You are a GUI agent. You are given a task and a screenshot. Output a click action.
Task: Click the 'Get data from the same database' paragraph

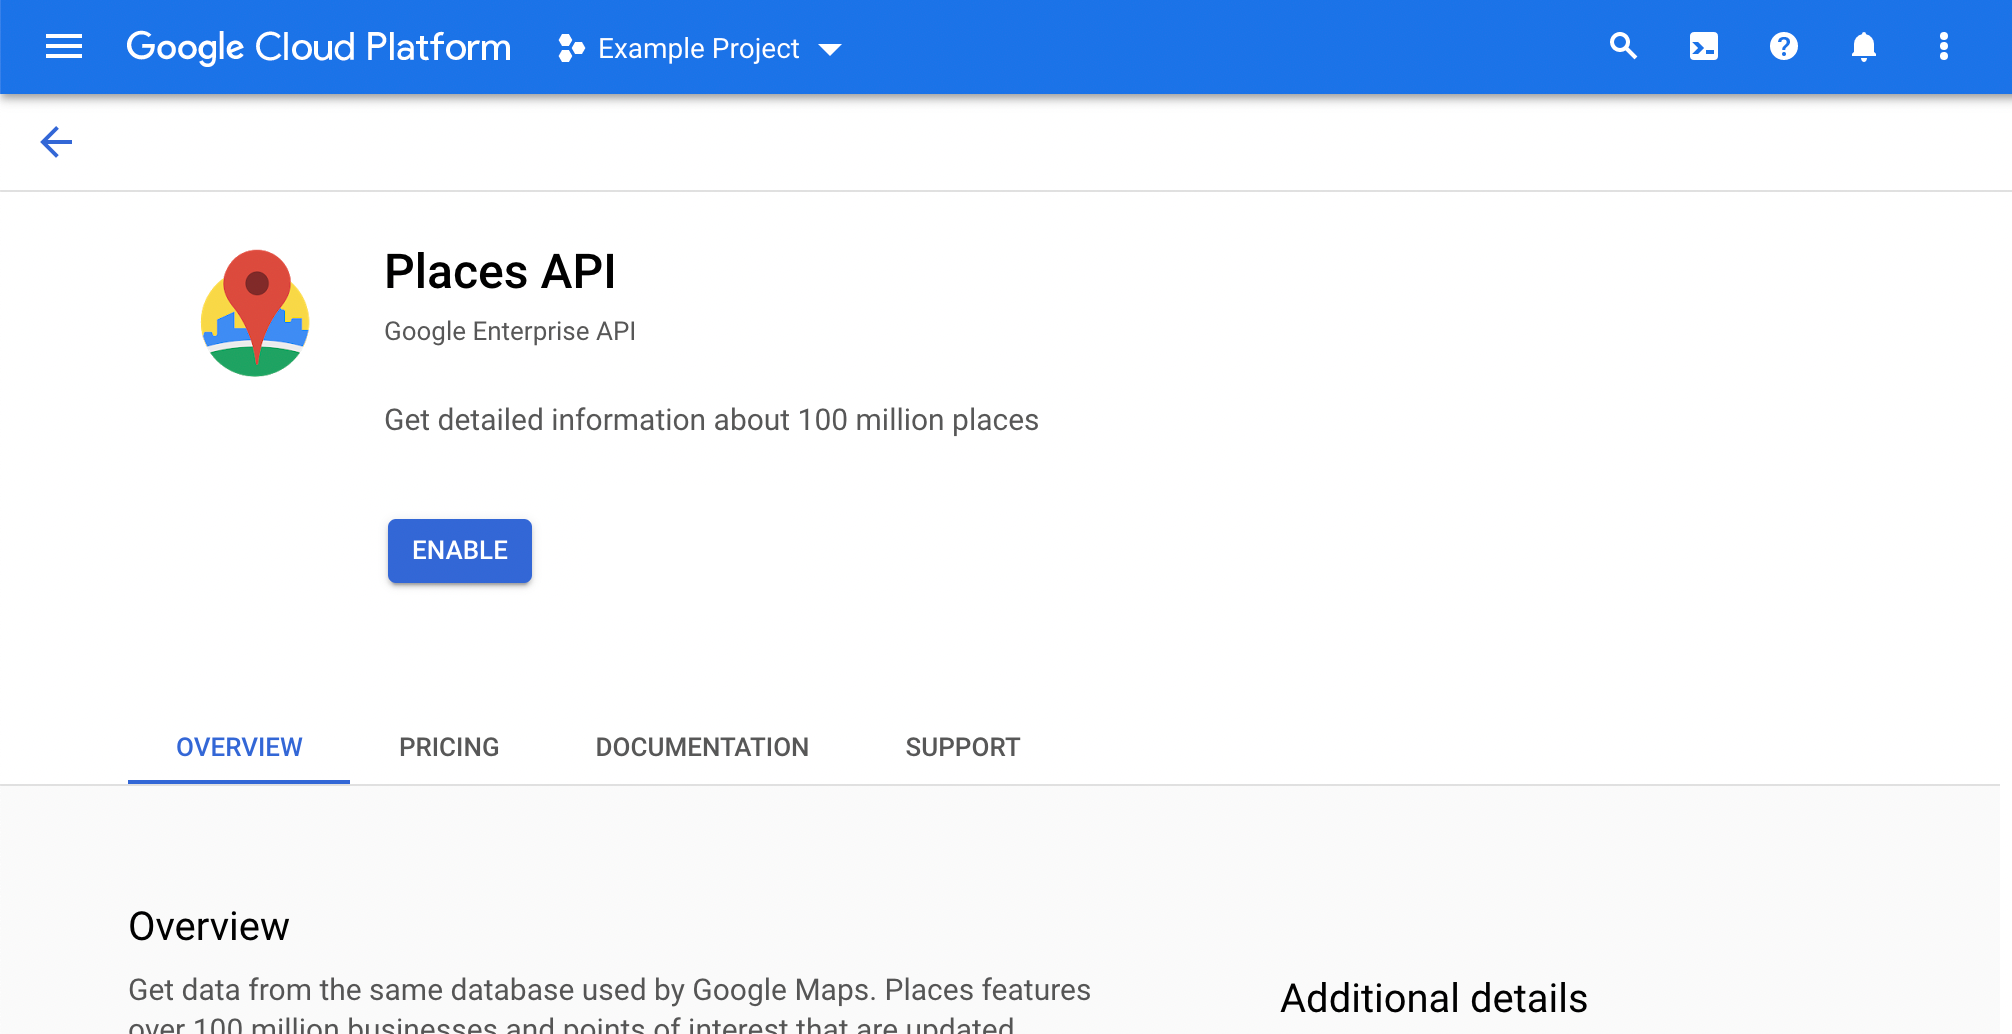point(610,1005)
